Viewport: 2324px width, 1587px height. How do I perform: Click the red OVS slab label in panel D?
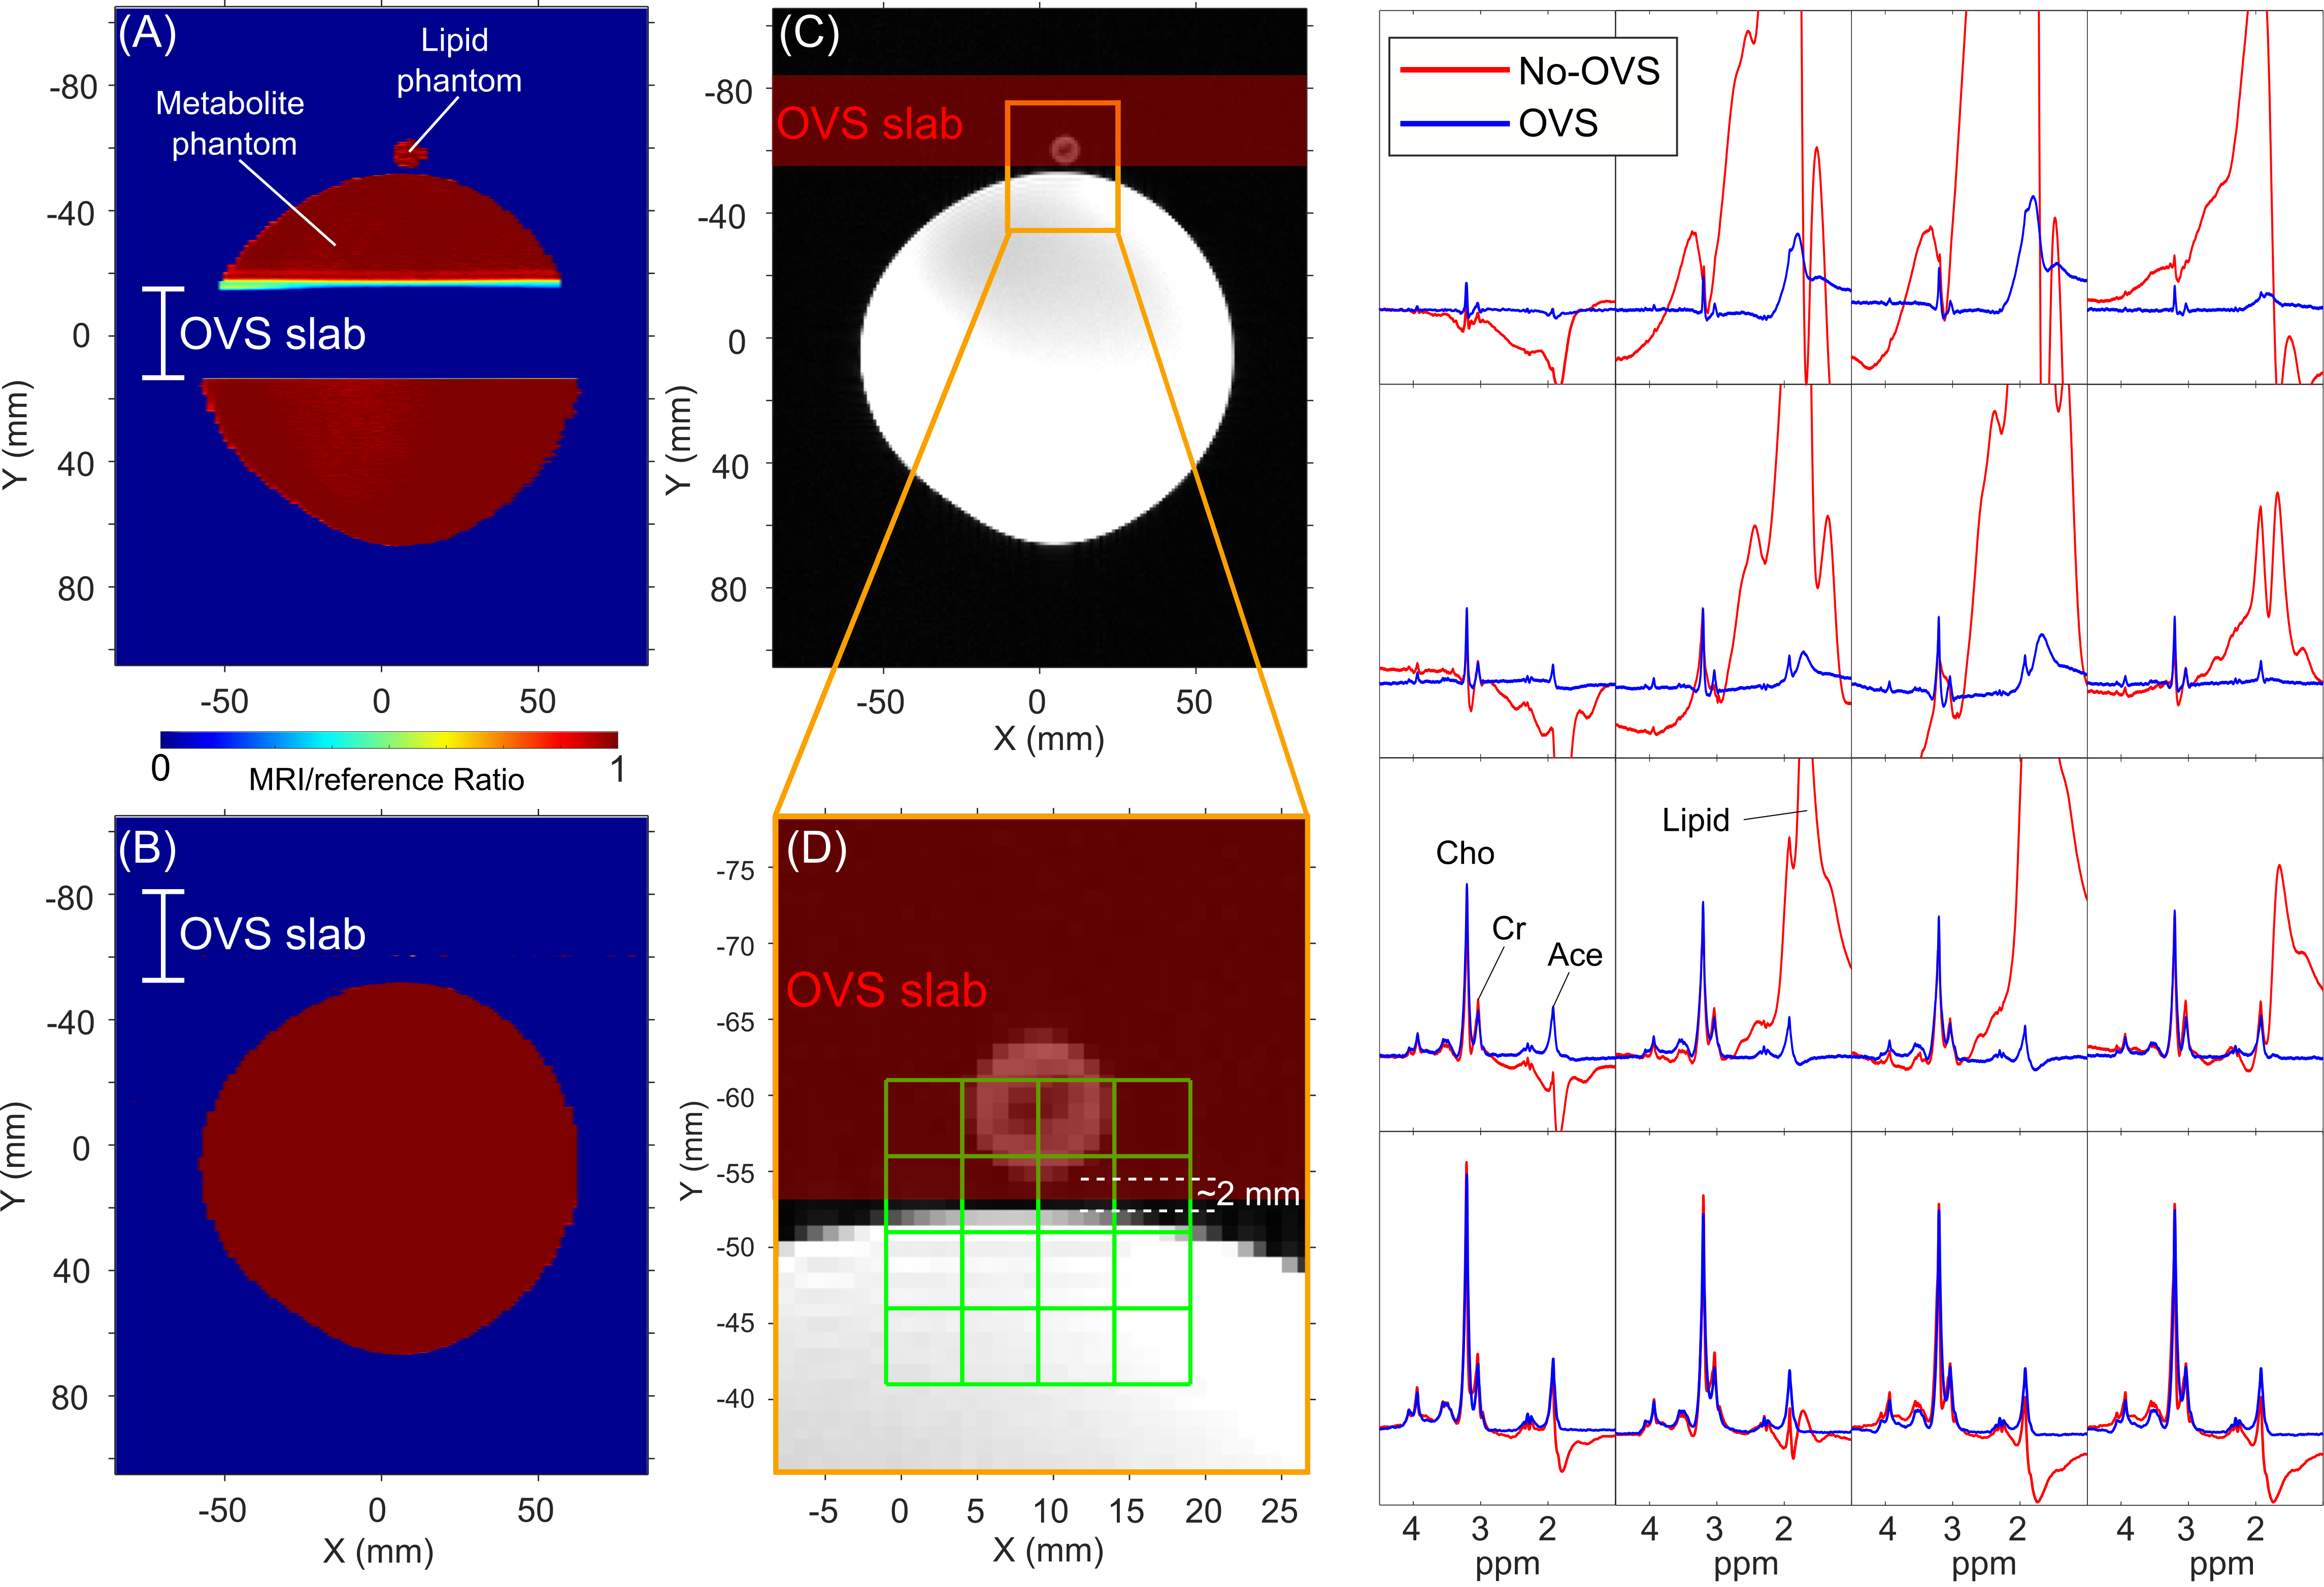[886, 990]
